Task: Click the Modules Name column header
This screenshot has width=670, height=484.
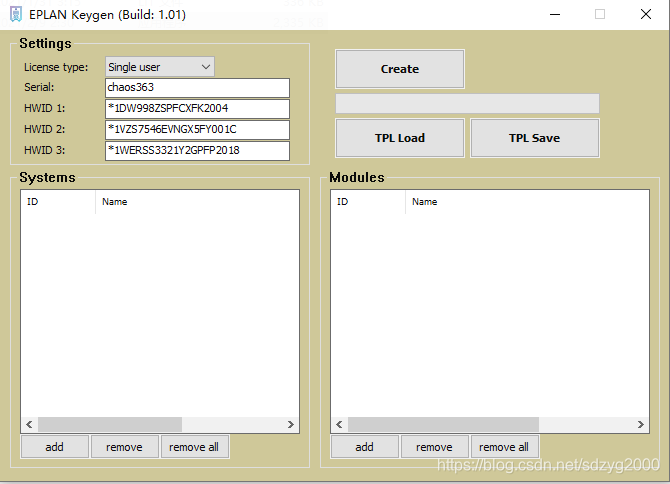Action: pyautogui.click(x=506, y=202)
